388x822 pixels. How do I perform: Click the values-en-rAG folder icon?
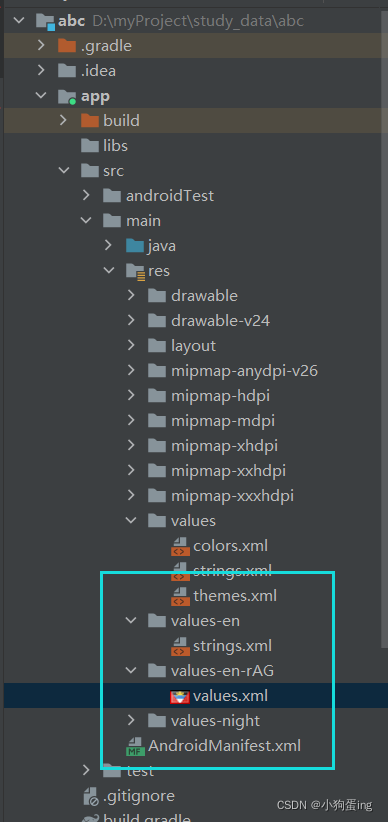(x=157, y=670)
